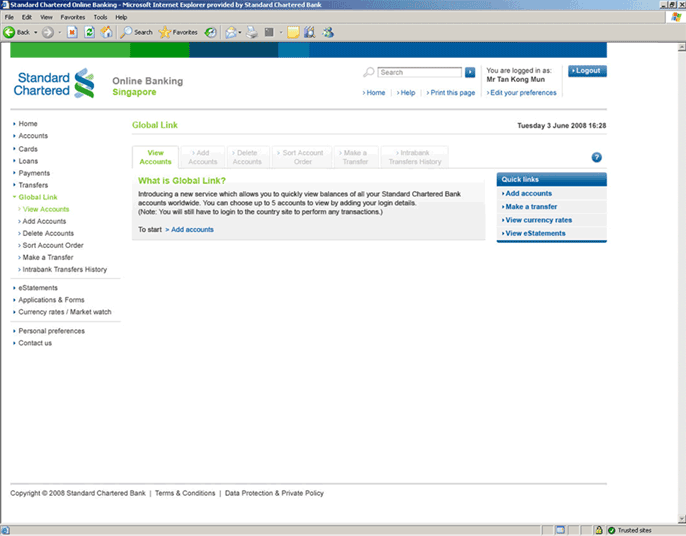Click the Print toolbar icon

[x=252, y=32]
